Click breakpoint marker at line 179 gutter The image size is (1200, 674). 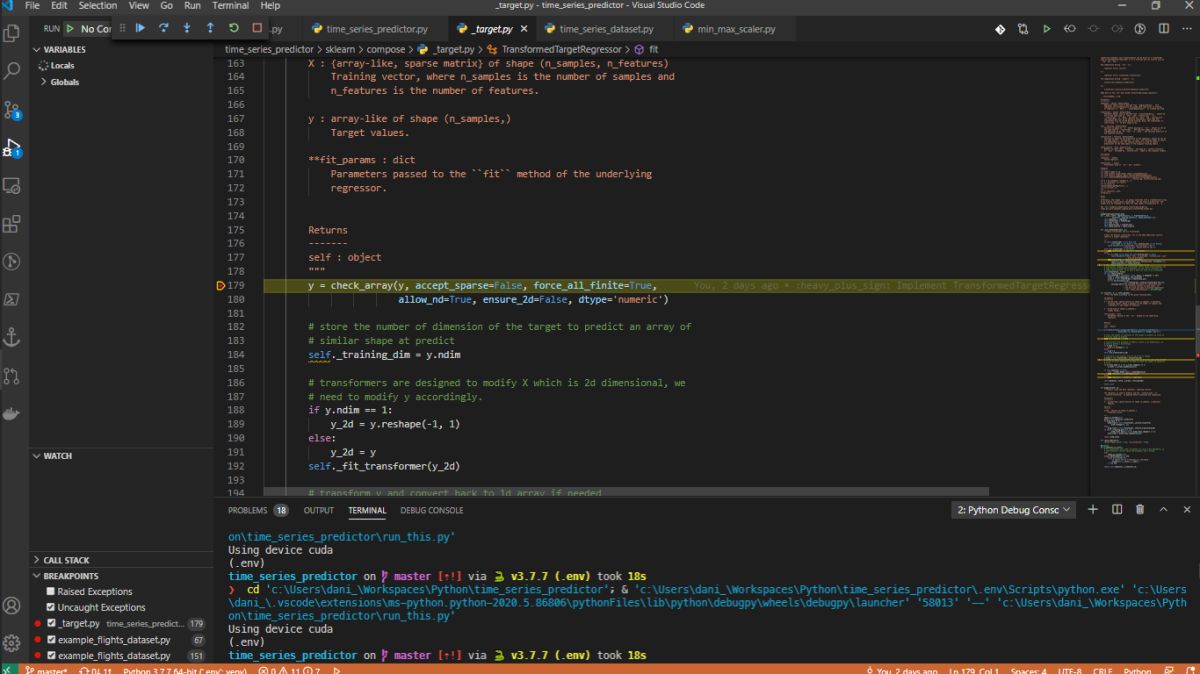pyautogui.click(x=221, y=286)
